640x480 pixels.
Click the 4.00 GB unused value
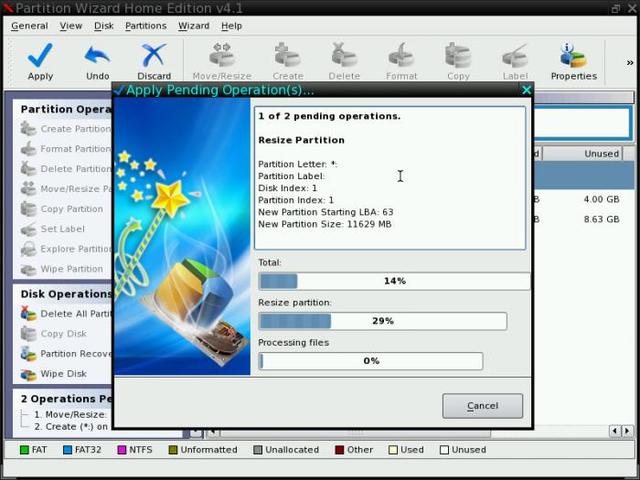pyautogui.click(x=601, y=199)
